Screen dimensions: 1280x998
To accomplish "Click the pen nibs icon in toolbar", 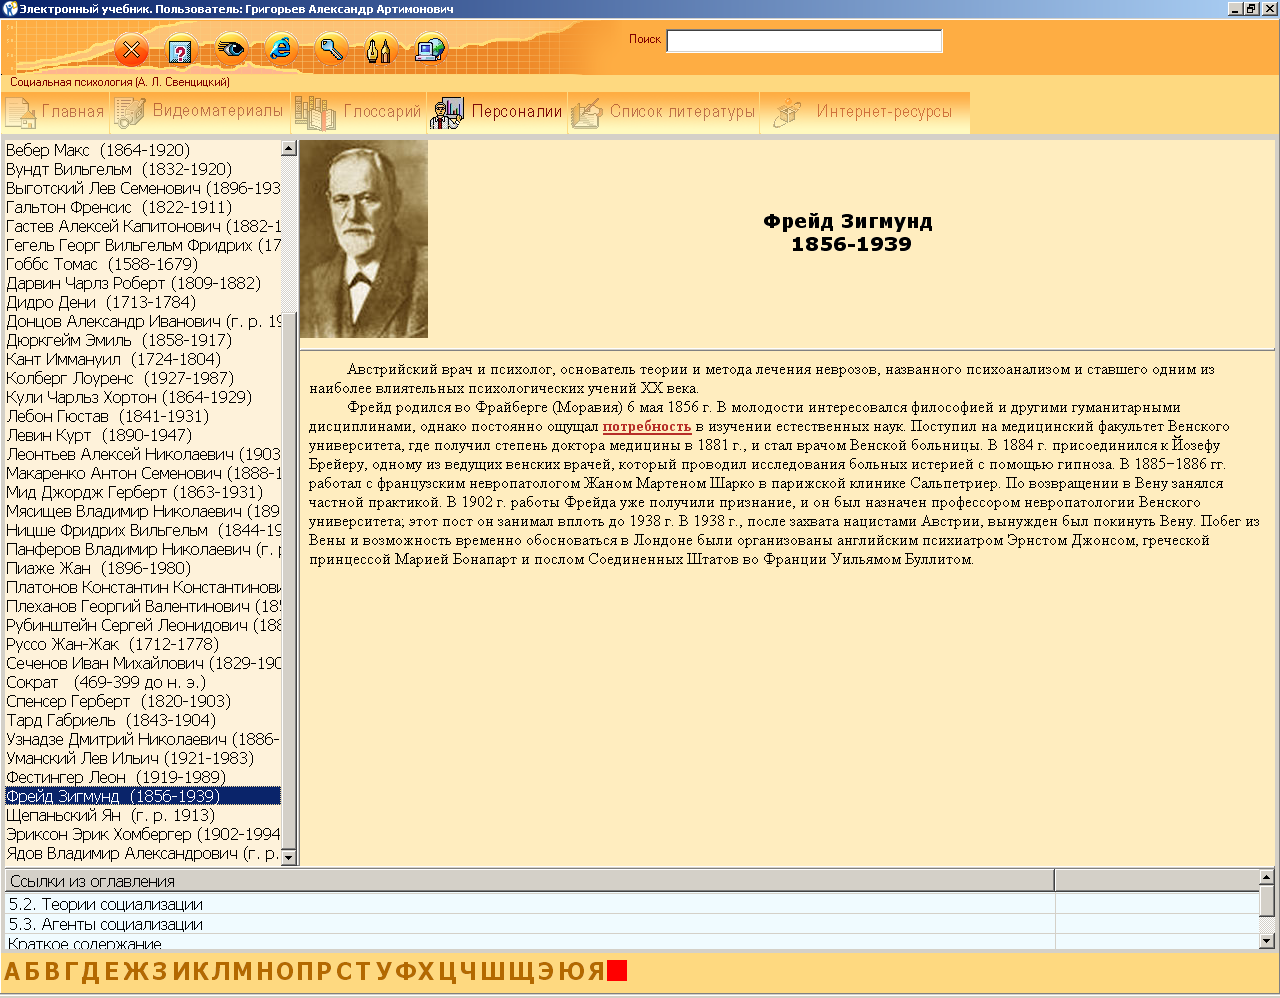I will [x=380, y=49].
